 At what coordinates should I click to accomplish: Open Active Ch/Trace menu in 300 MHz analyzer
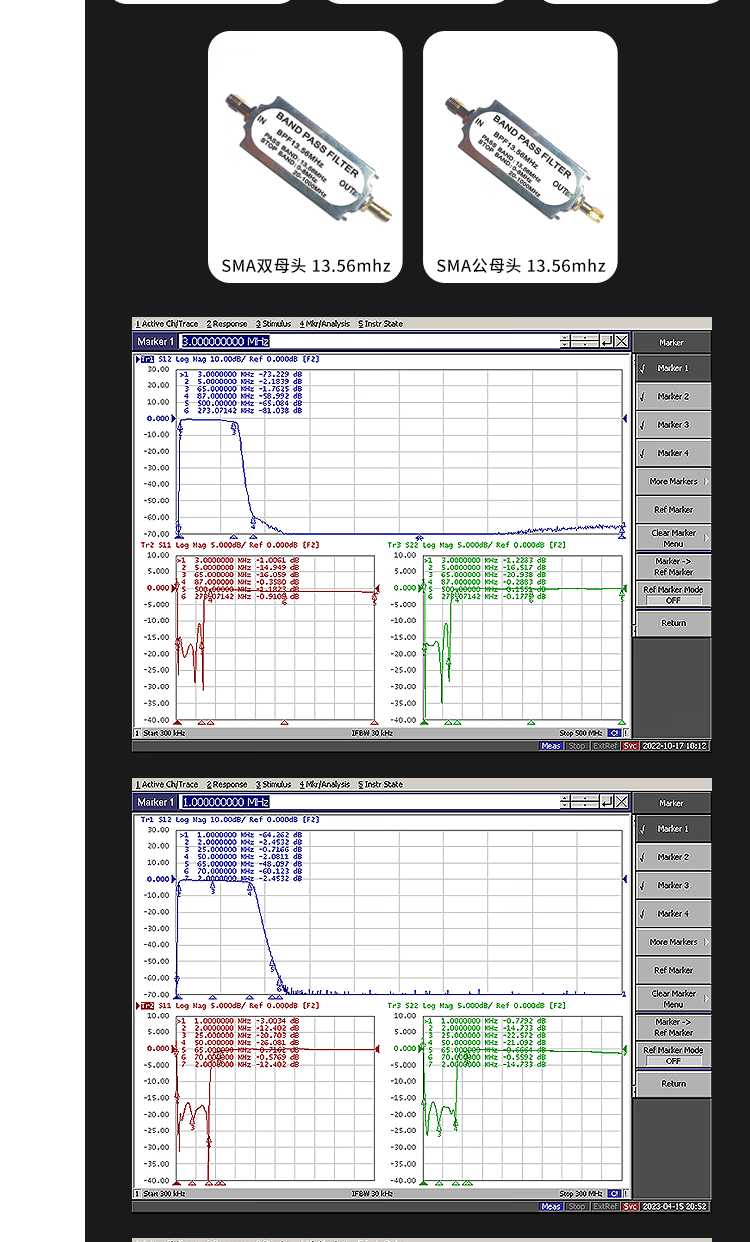168,784
